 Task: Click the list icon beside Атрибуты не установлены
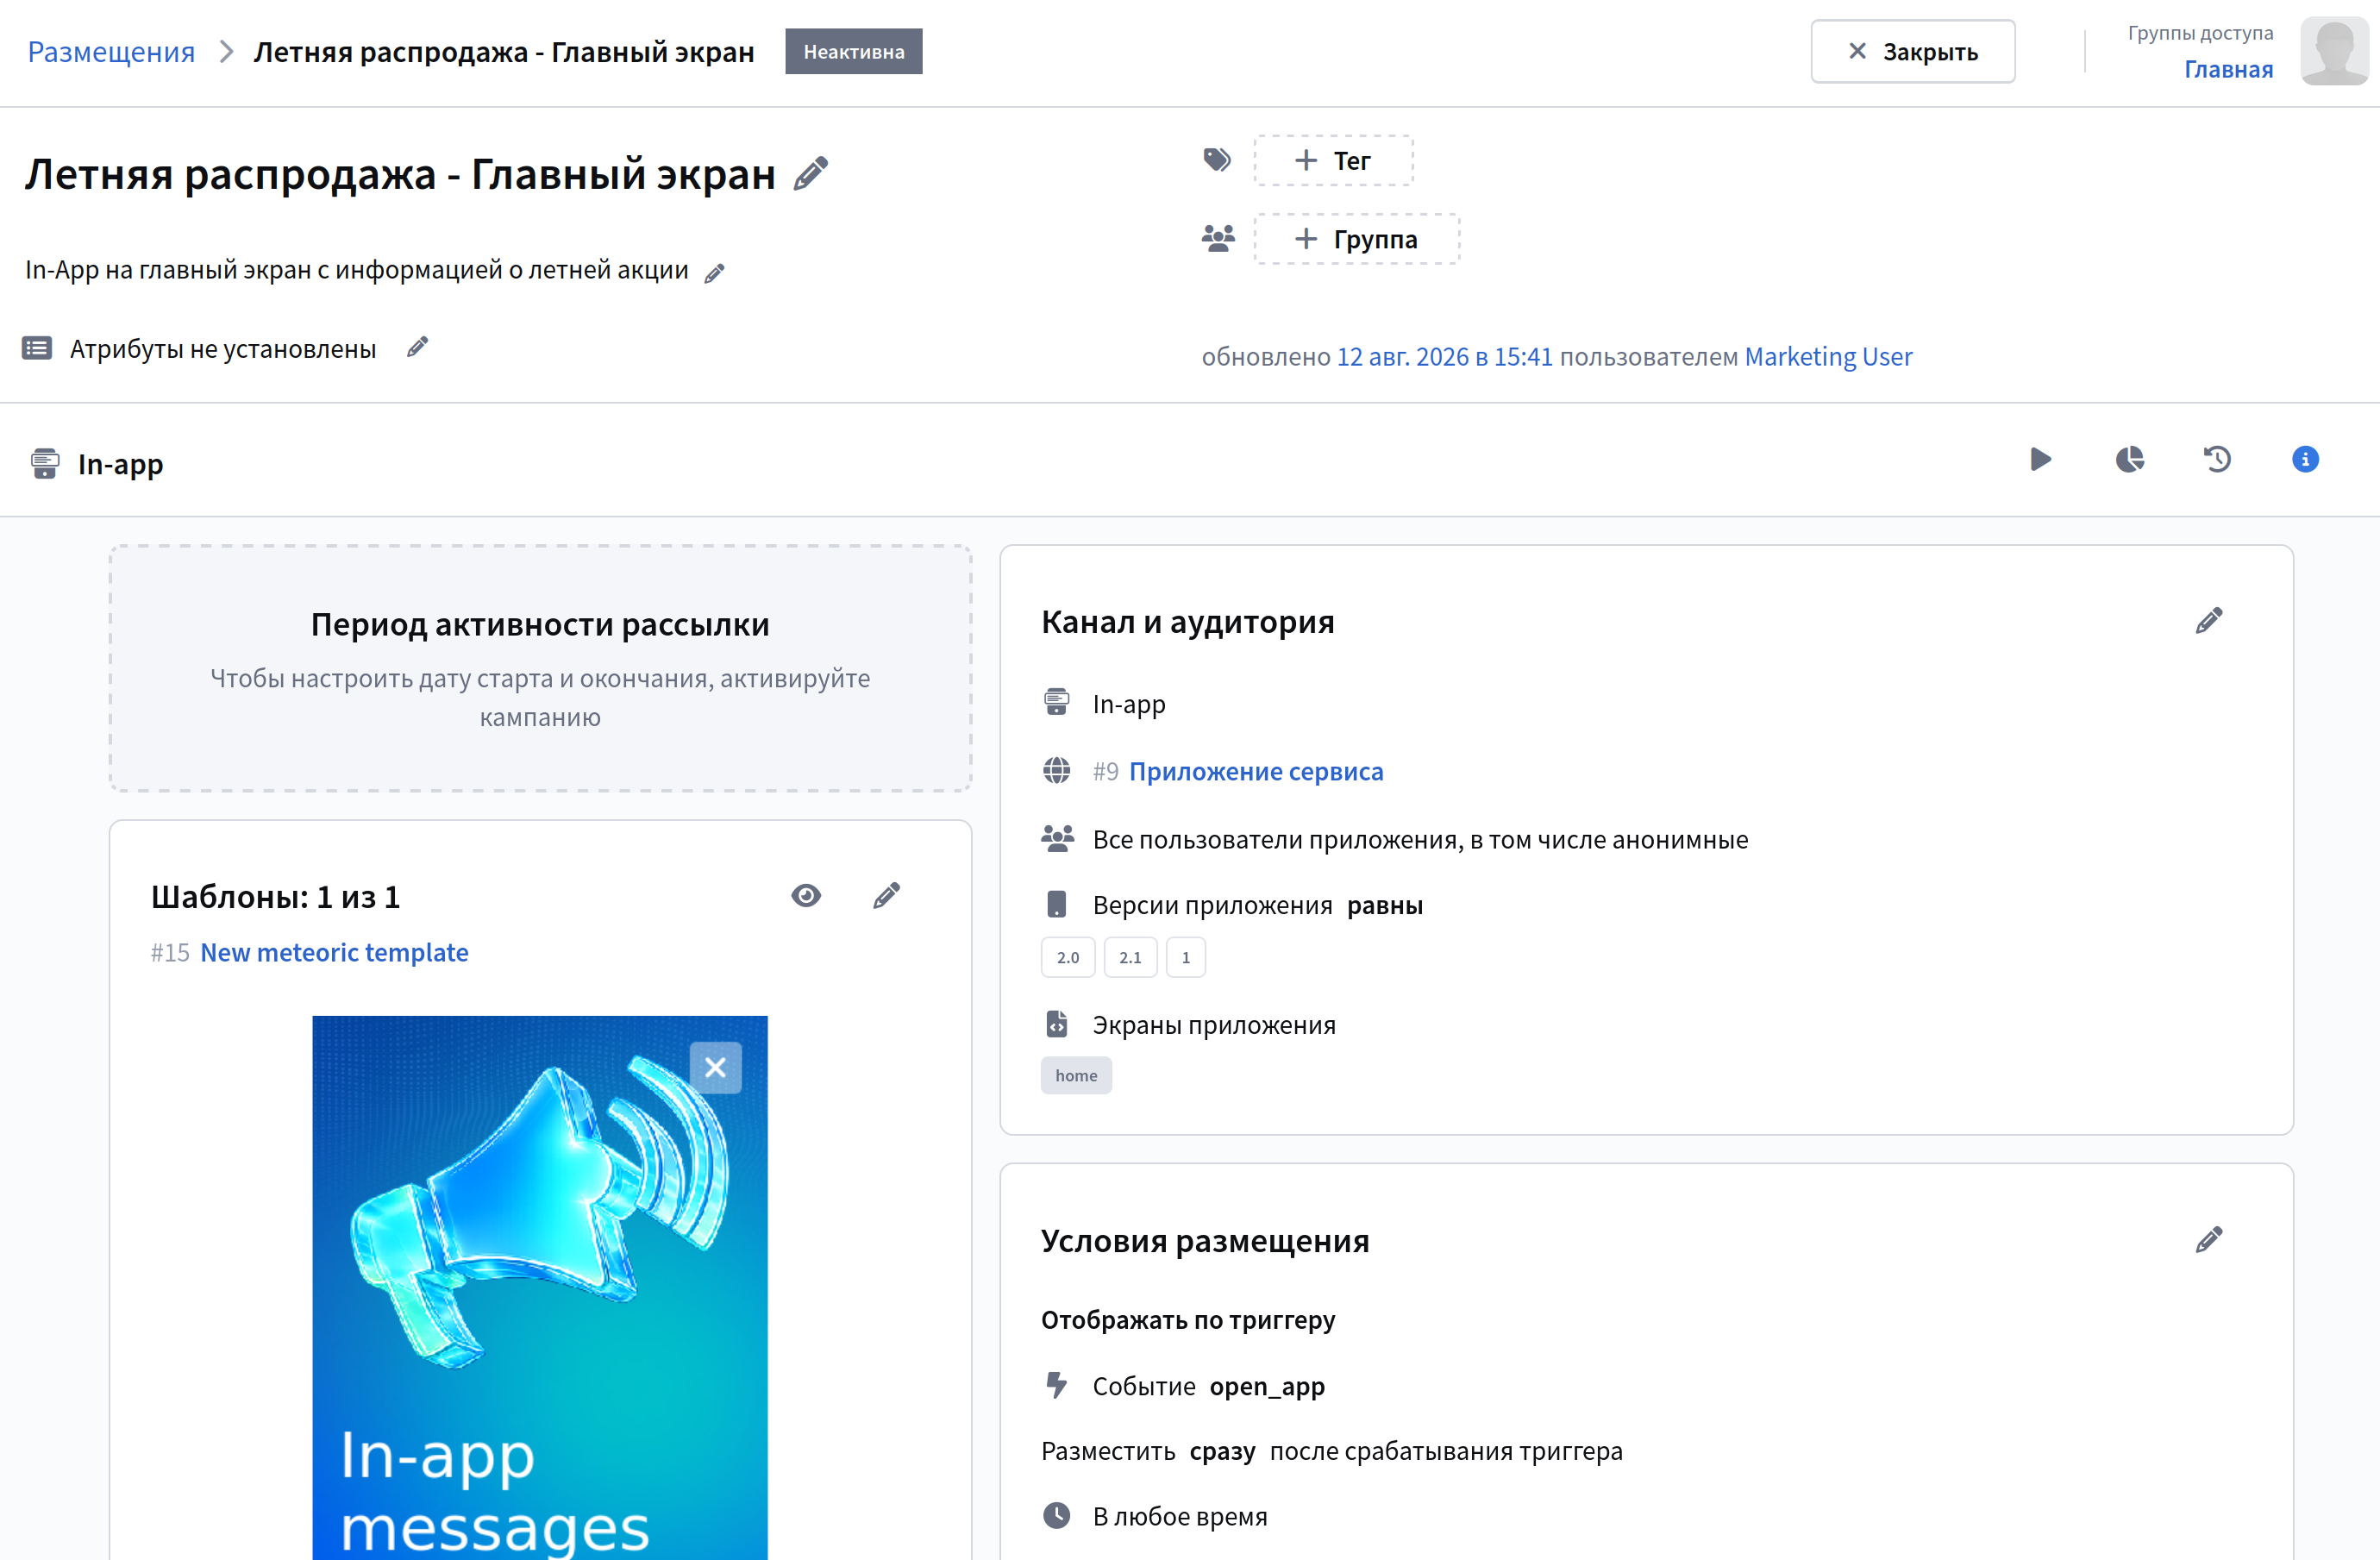pos(37,348)
